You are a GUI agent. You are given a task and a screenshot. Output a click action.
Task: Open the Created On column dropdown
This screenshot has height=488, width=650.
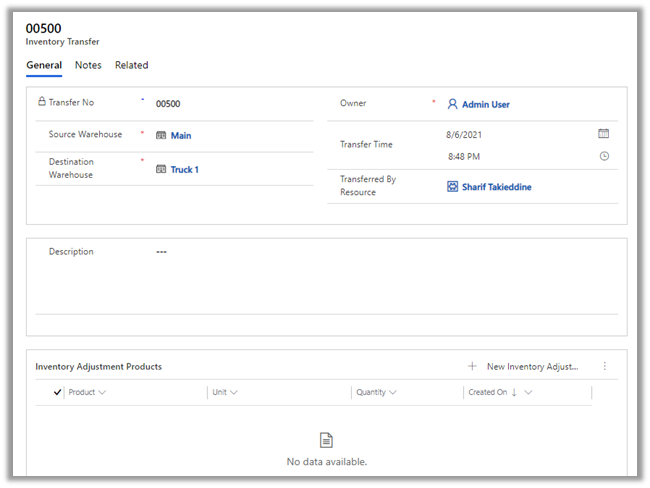528,393
